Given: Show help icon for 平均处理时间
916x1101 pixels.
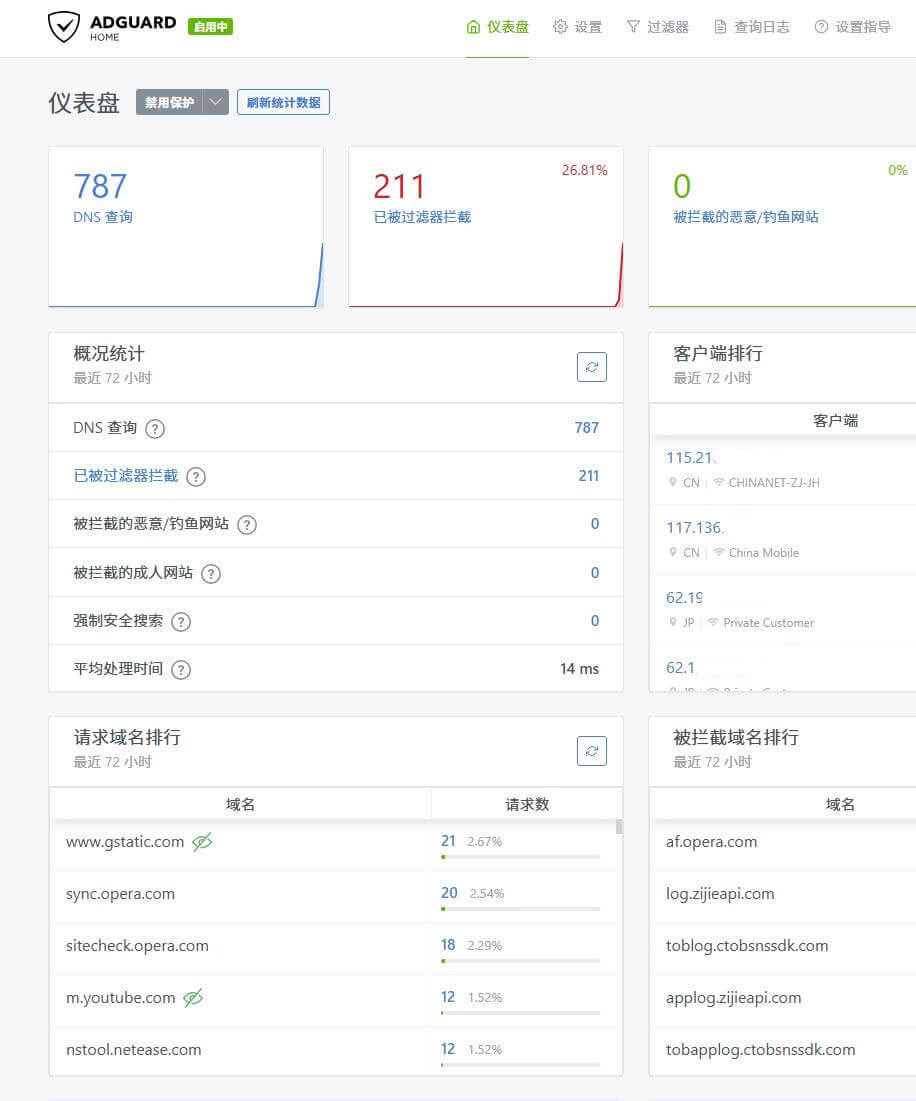Looking at the screenshot, I should 181,669.
